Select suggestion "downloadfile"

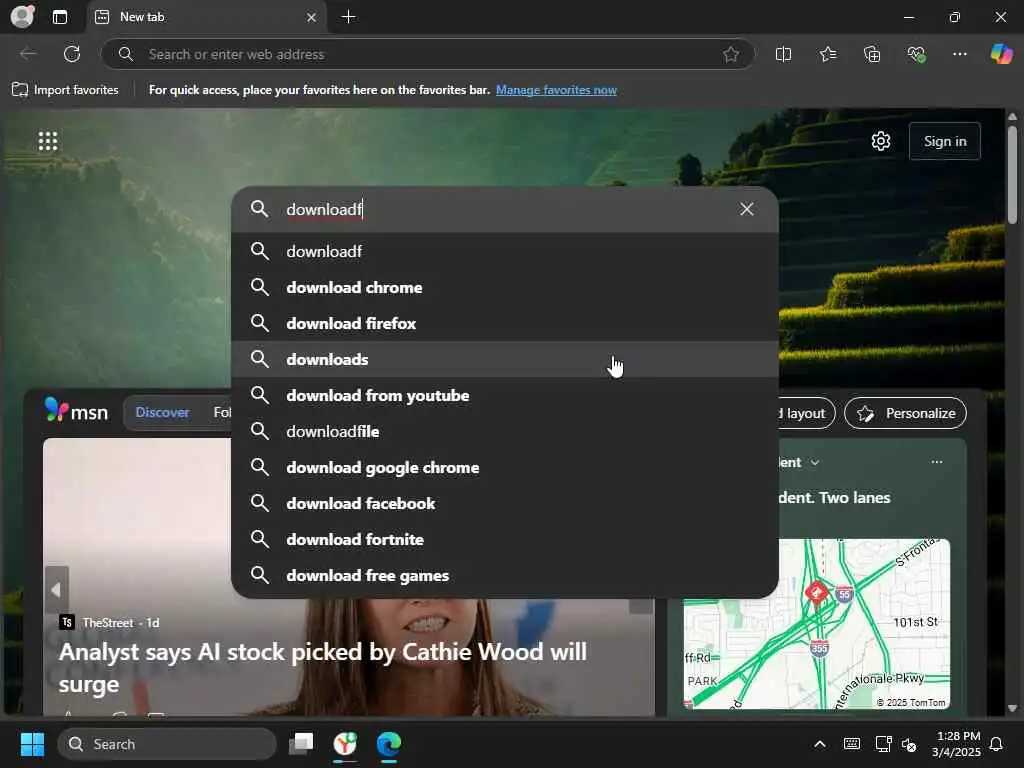[505, 431]
